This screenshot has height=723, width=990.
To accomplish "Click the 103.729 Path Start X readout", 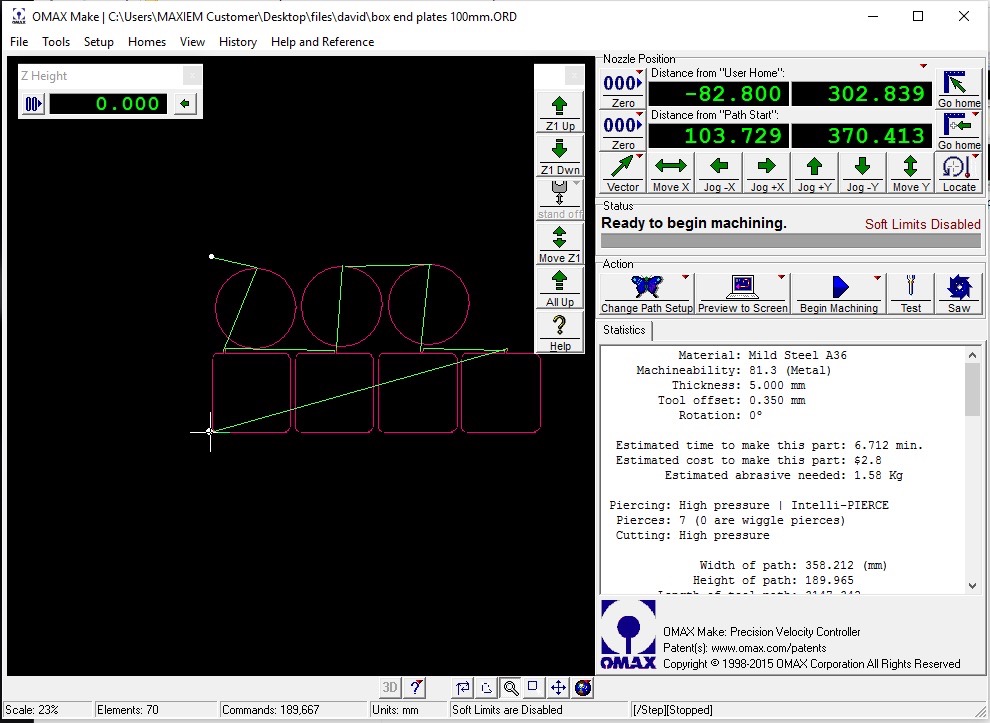I will [x=719, y=136].
